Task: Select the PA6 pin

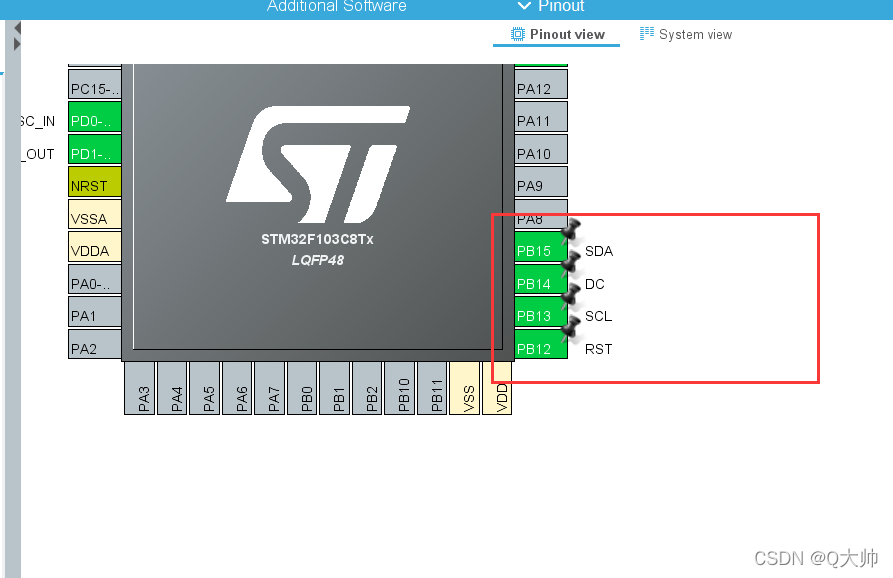Action: click(x=237, y=388)
